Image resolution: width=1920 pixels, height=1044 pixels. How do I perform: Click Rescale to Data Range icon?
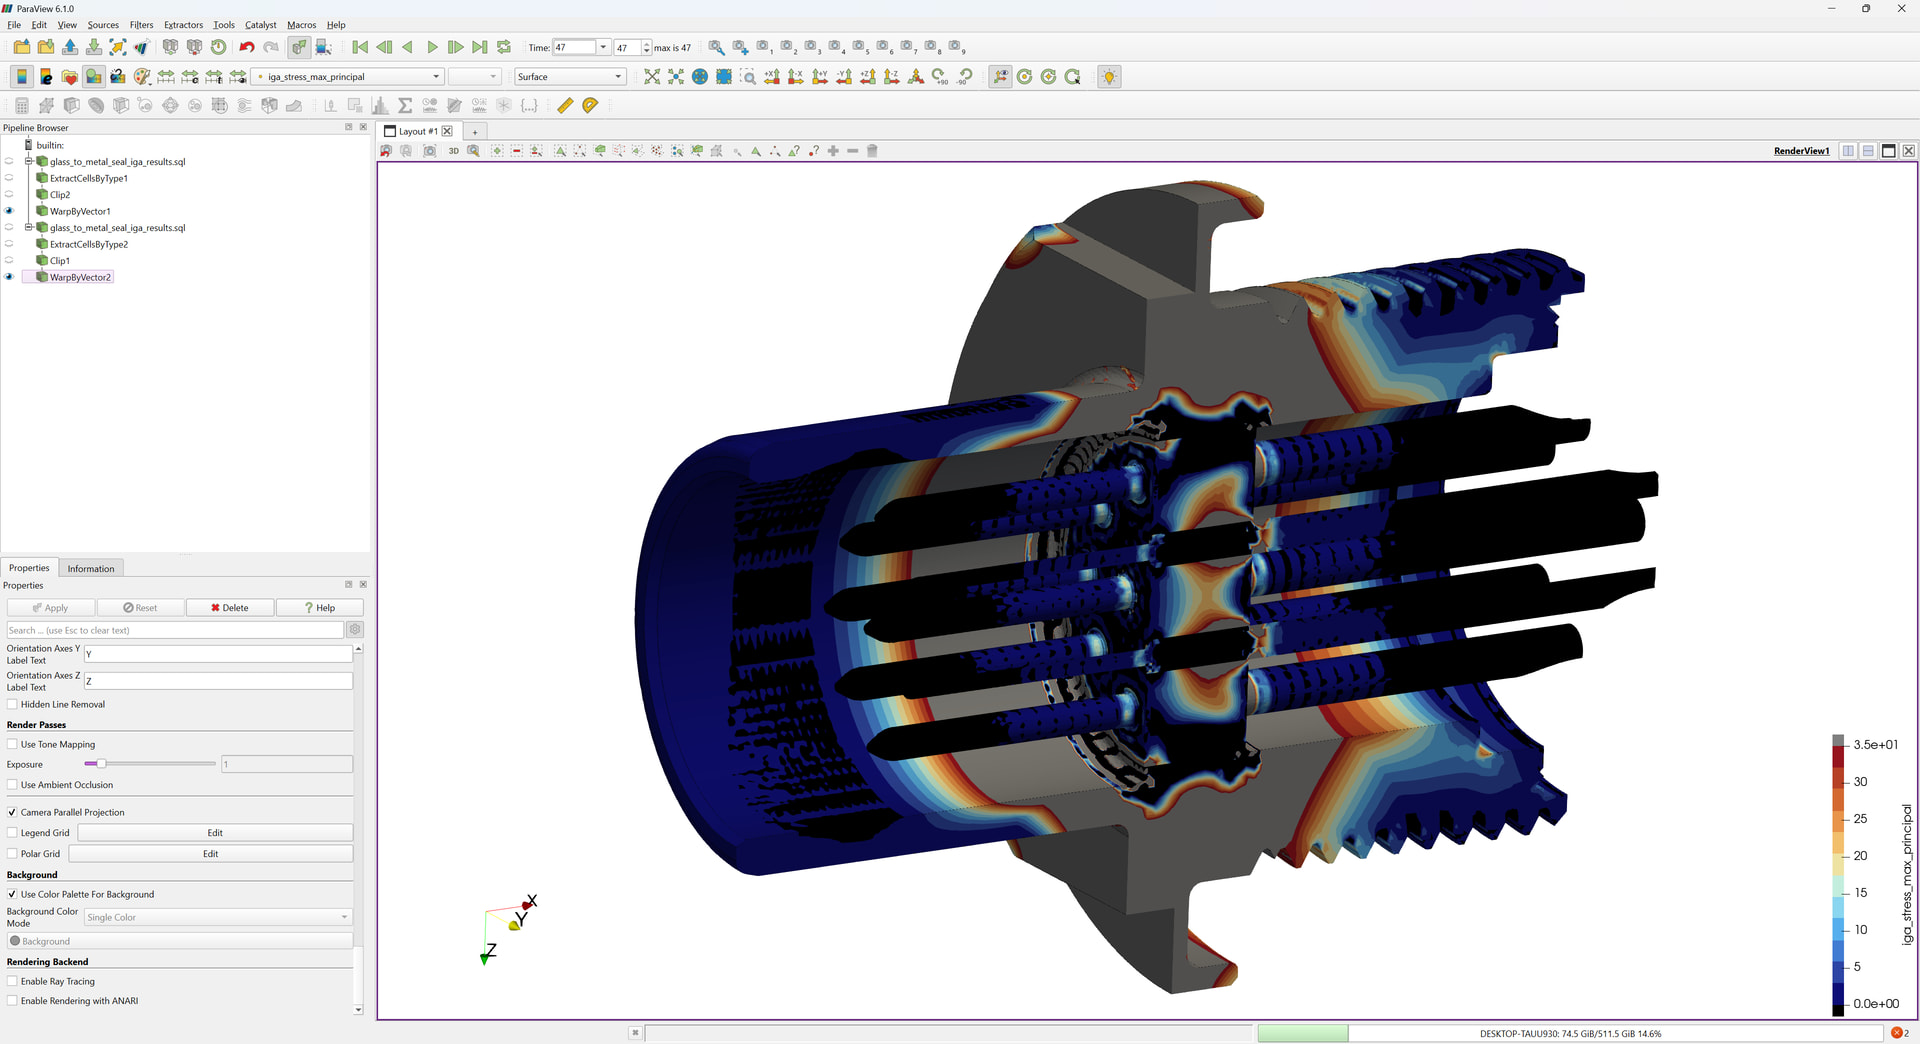pos(166,77)
